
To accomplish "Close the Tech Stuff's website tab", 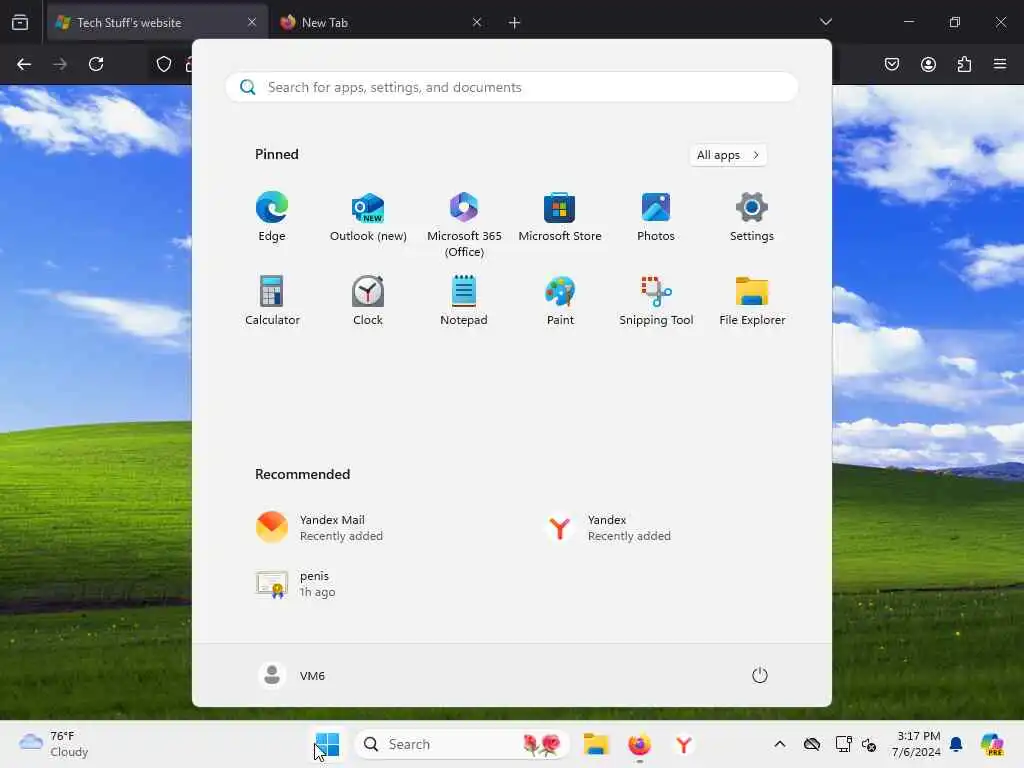I will (x=252, y=22).
